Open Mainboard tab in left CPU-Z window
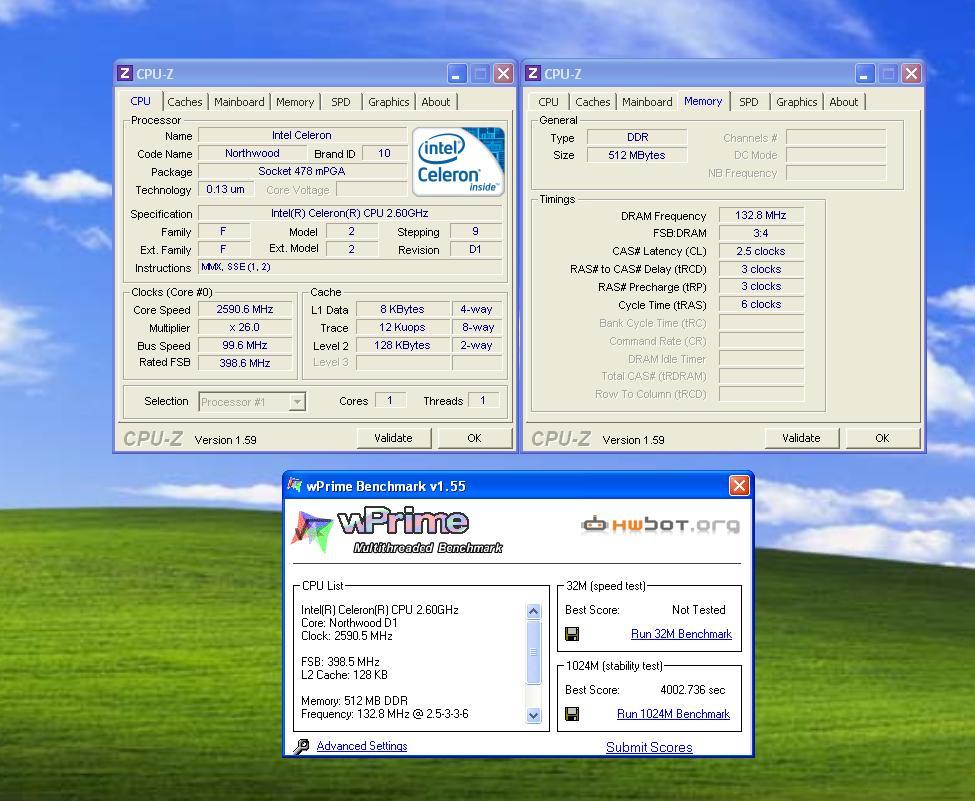The width and height of the screenshot is (975, 801). click(x=239, y=102)
